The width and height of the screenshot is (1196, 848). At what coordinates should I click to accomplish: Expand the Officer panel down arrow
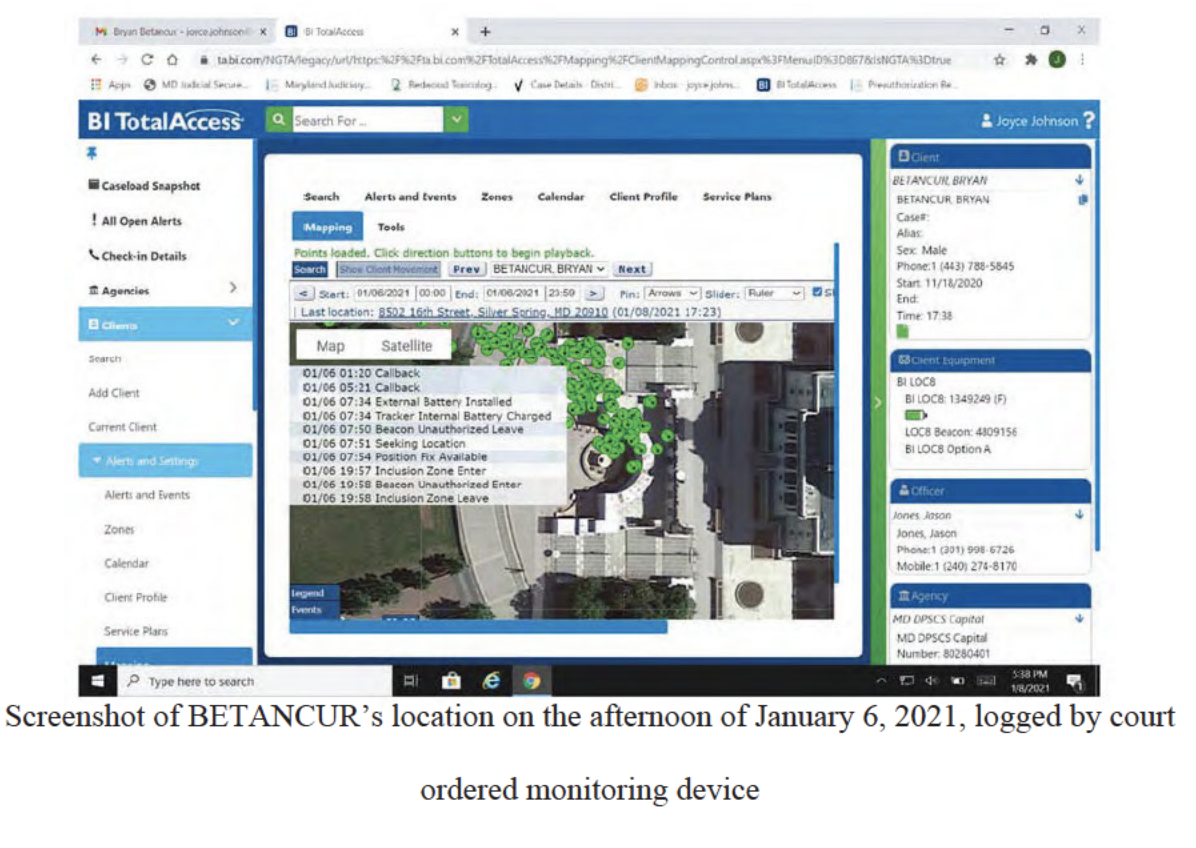[x=1079, y=515]
